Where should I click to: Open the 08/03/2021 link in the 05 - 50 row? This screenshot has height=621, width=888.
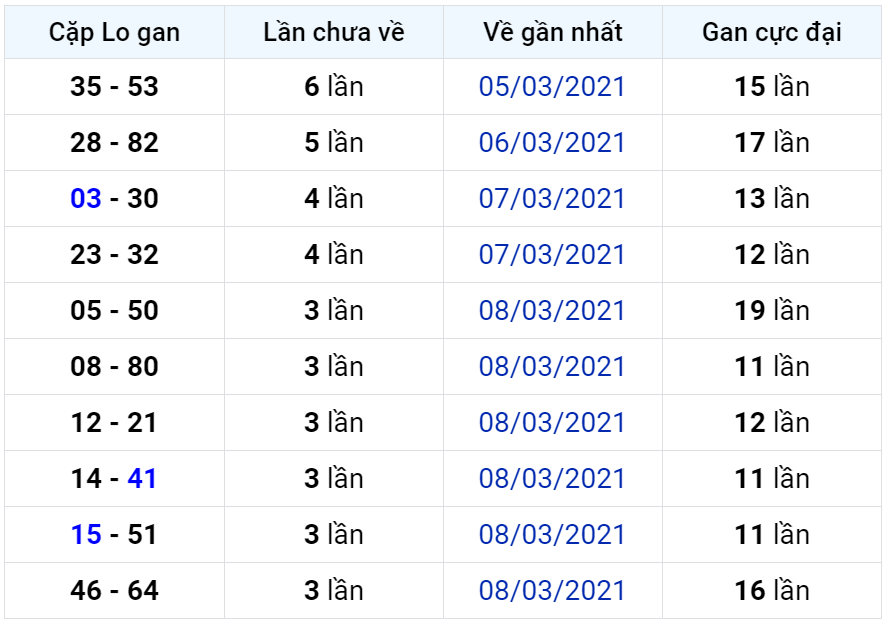(x=552, y=311)
